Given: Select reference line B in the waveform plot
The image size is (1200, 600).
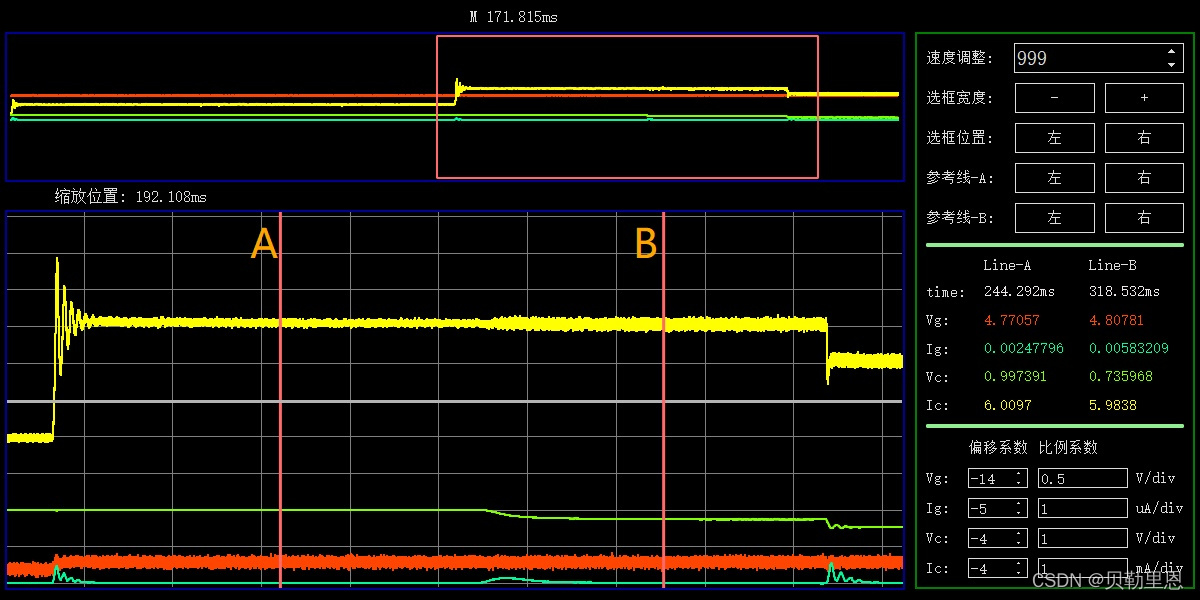Looking at the screenshot, I should (x=664, y=400).
